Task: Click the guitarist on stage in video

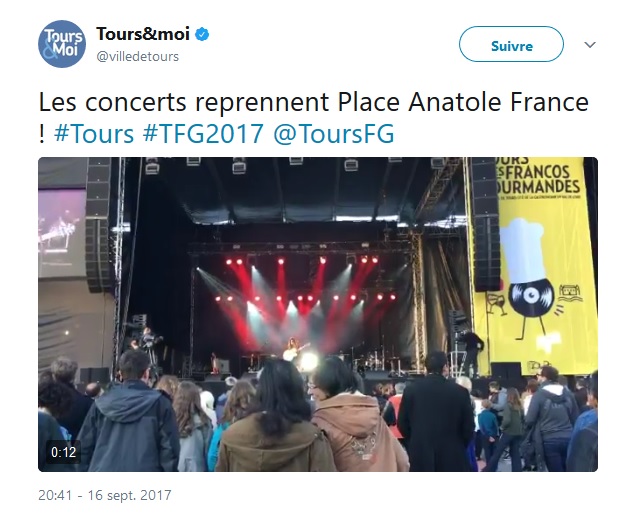Action: 294,349
